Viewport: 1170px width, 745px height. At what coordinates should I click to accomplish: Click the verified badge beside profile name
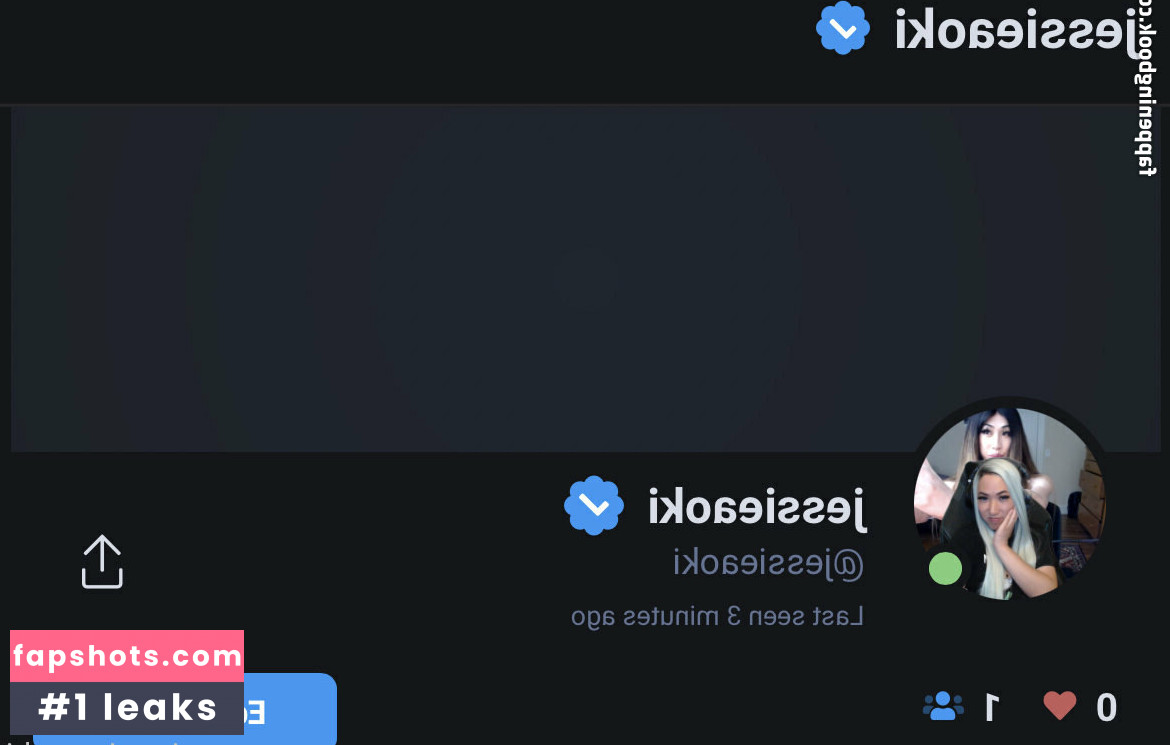tap(594, 505)
